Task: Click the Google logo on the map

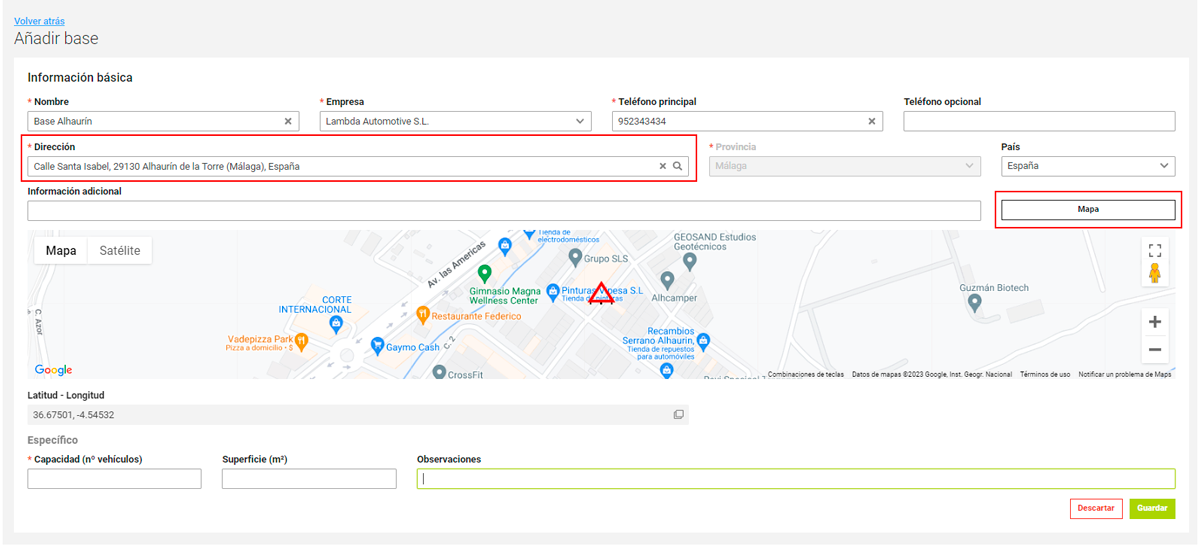Action: pos(53,370)
